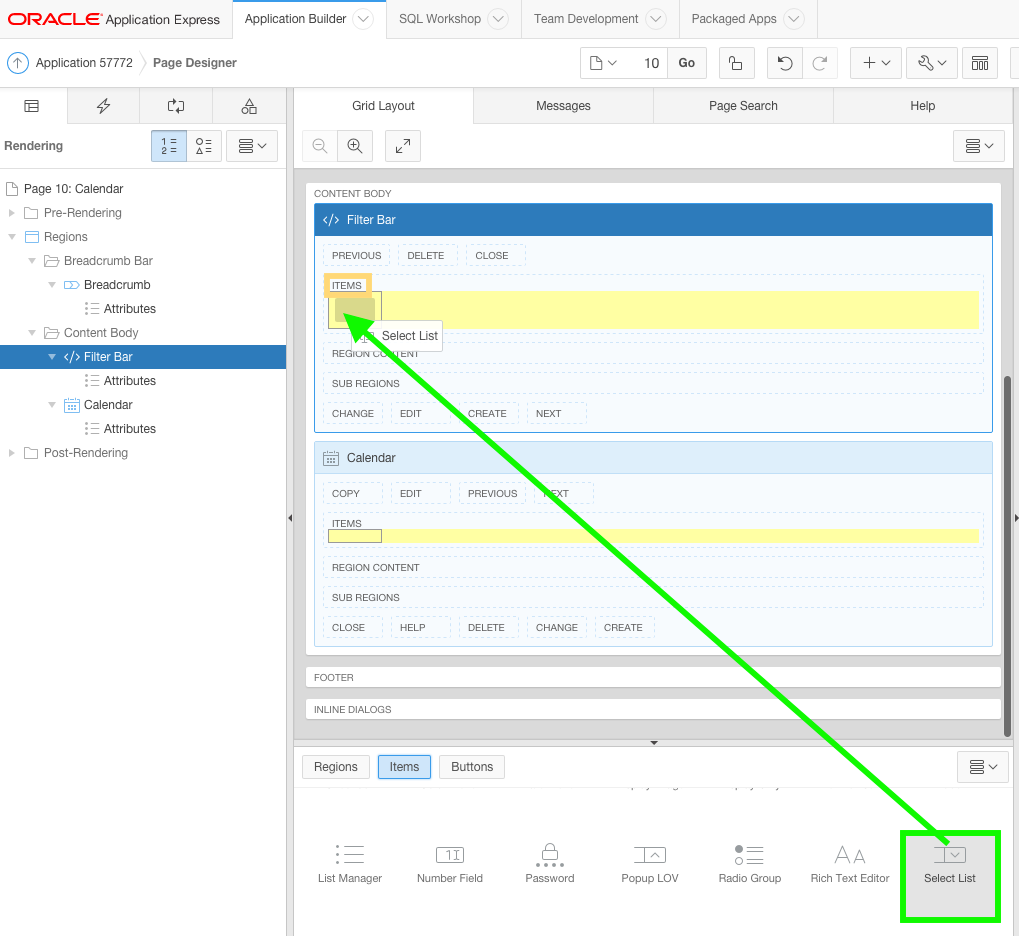Image resolution: width=1019 pixels, height=936 pixels.
Task: Zoom in the grid layout
Action: [355, 146]
